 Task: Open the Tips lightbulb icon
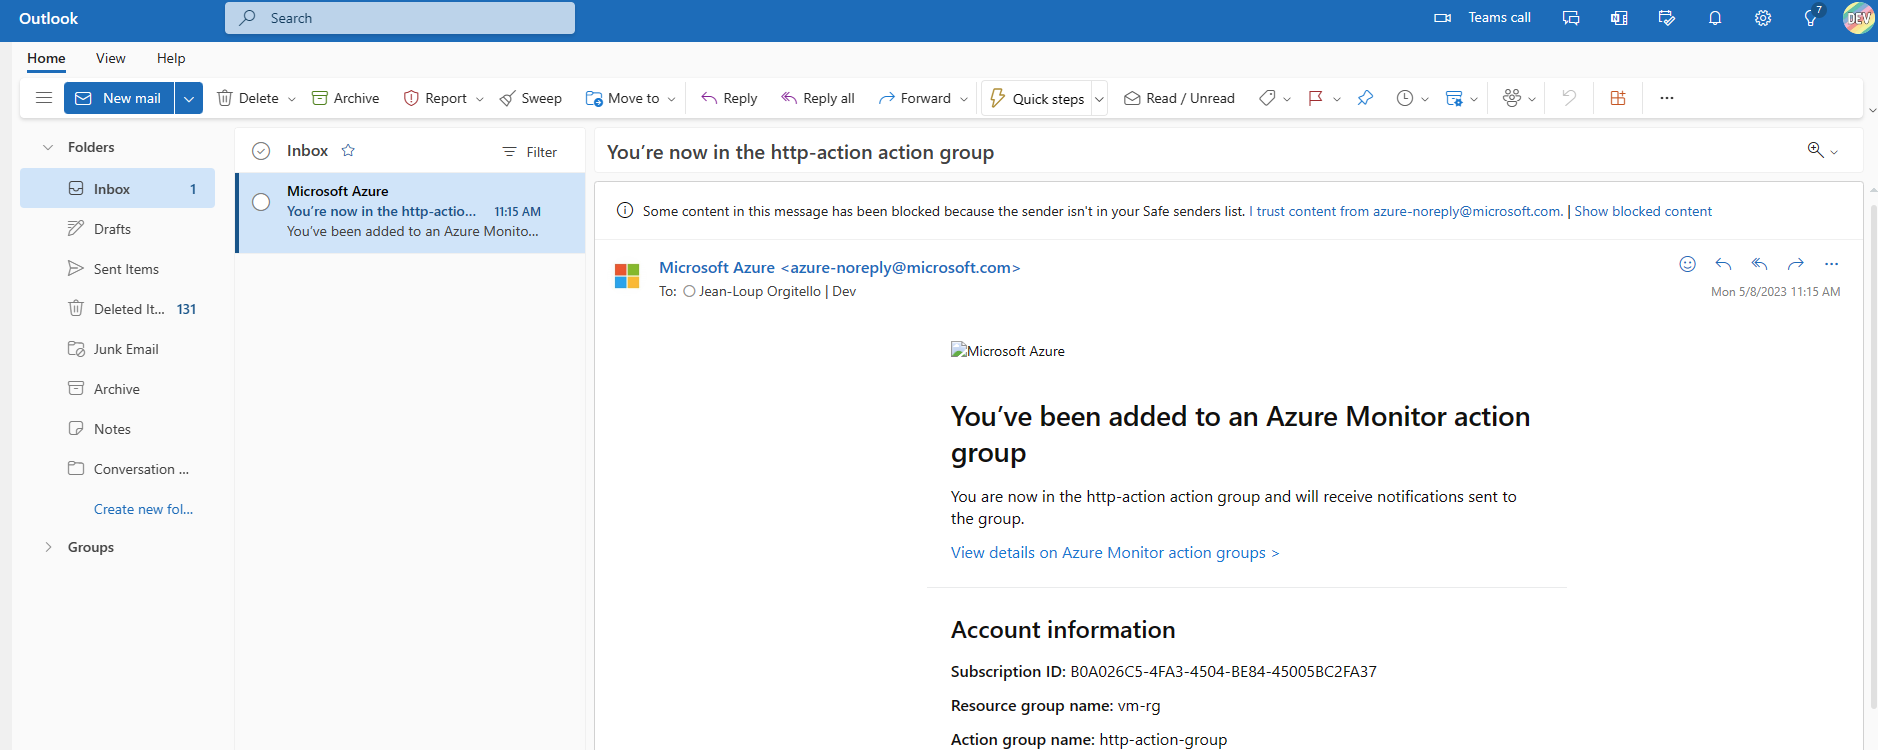[1811, 18]
